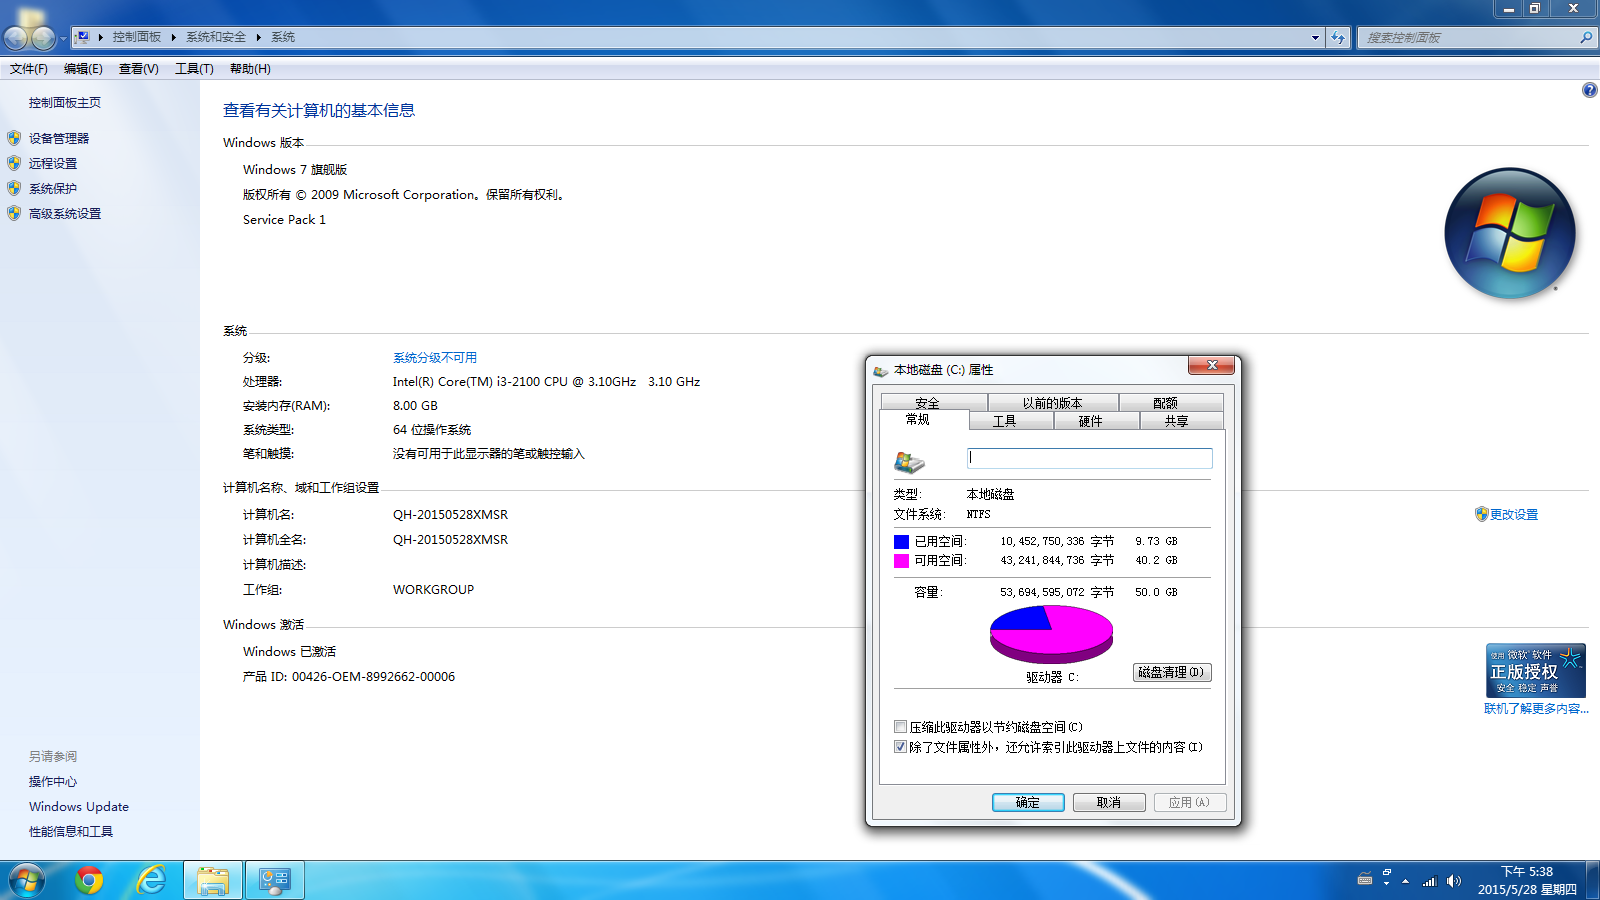This screenshot has width=1600, height=900.
Task: Open 工具(T) menu
Action: (194, 69)
